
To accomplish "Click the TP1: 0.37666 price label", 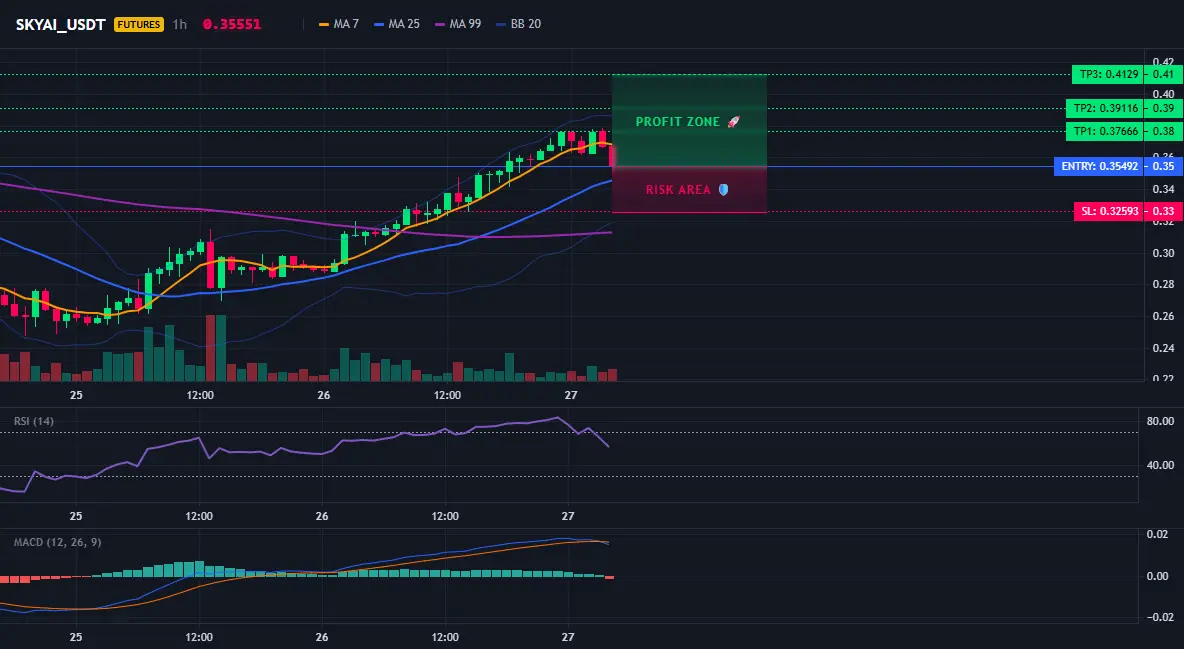I will click(1105, 131).
